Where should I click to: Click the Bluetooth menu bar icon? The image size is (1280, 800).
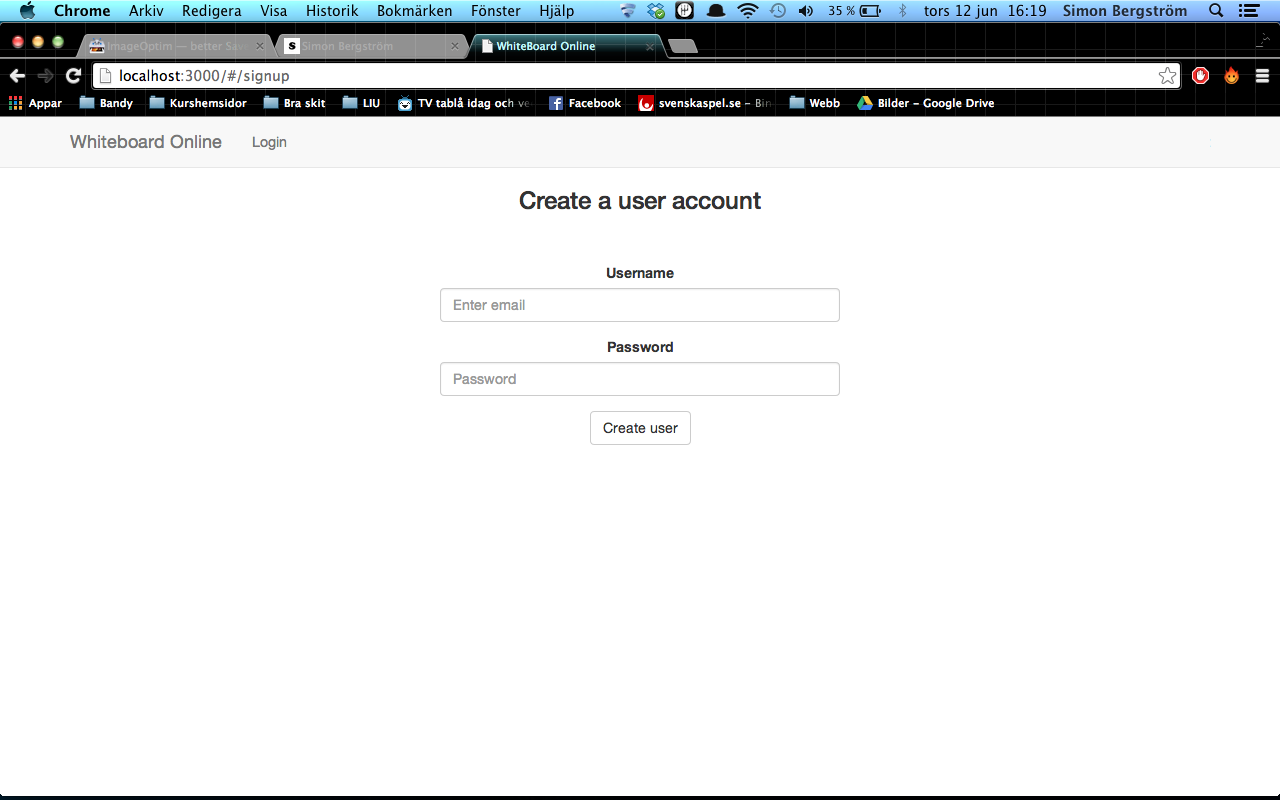click(x=902, y=11)
